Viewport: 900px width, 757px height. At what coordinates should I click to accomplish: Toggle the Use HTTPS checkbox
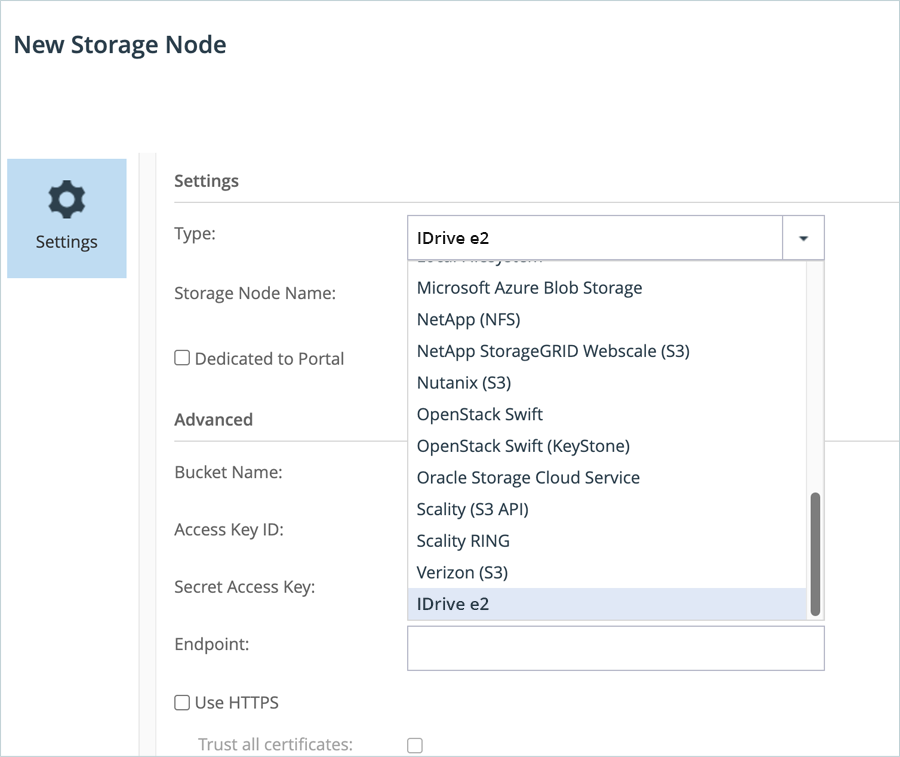pyautogui.click(x=182, y=703)
